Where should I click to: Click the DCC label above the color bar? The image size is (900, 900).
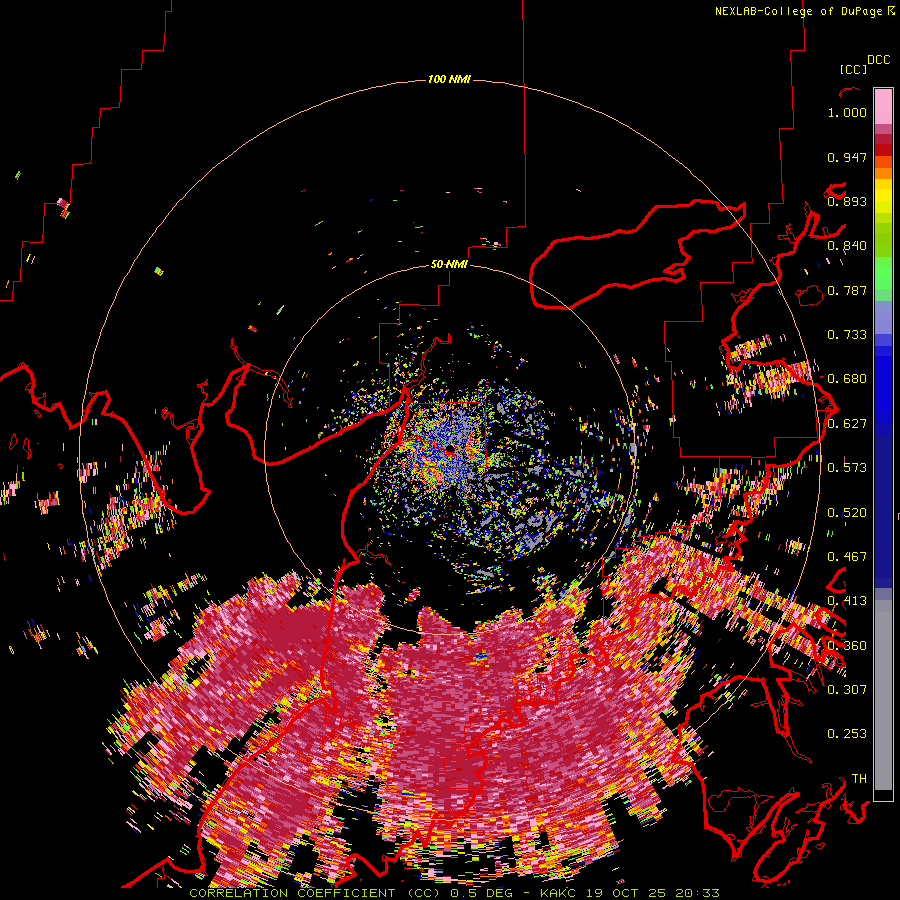tap(879, 60)
